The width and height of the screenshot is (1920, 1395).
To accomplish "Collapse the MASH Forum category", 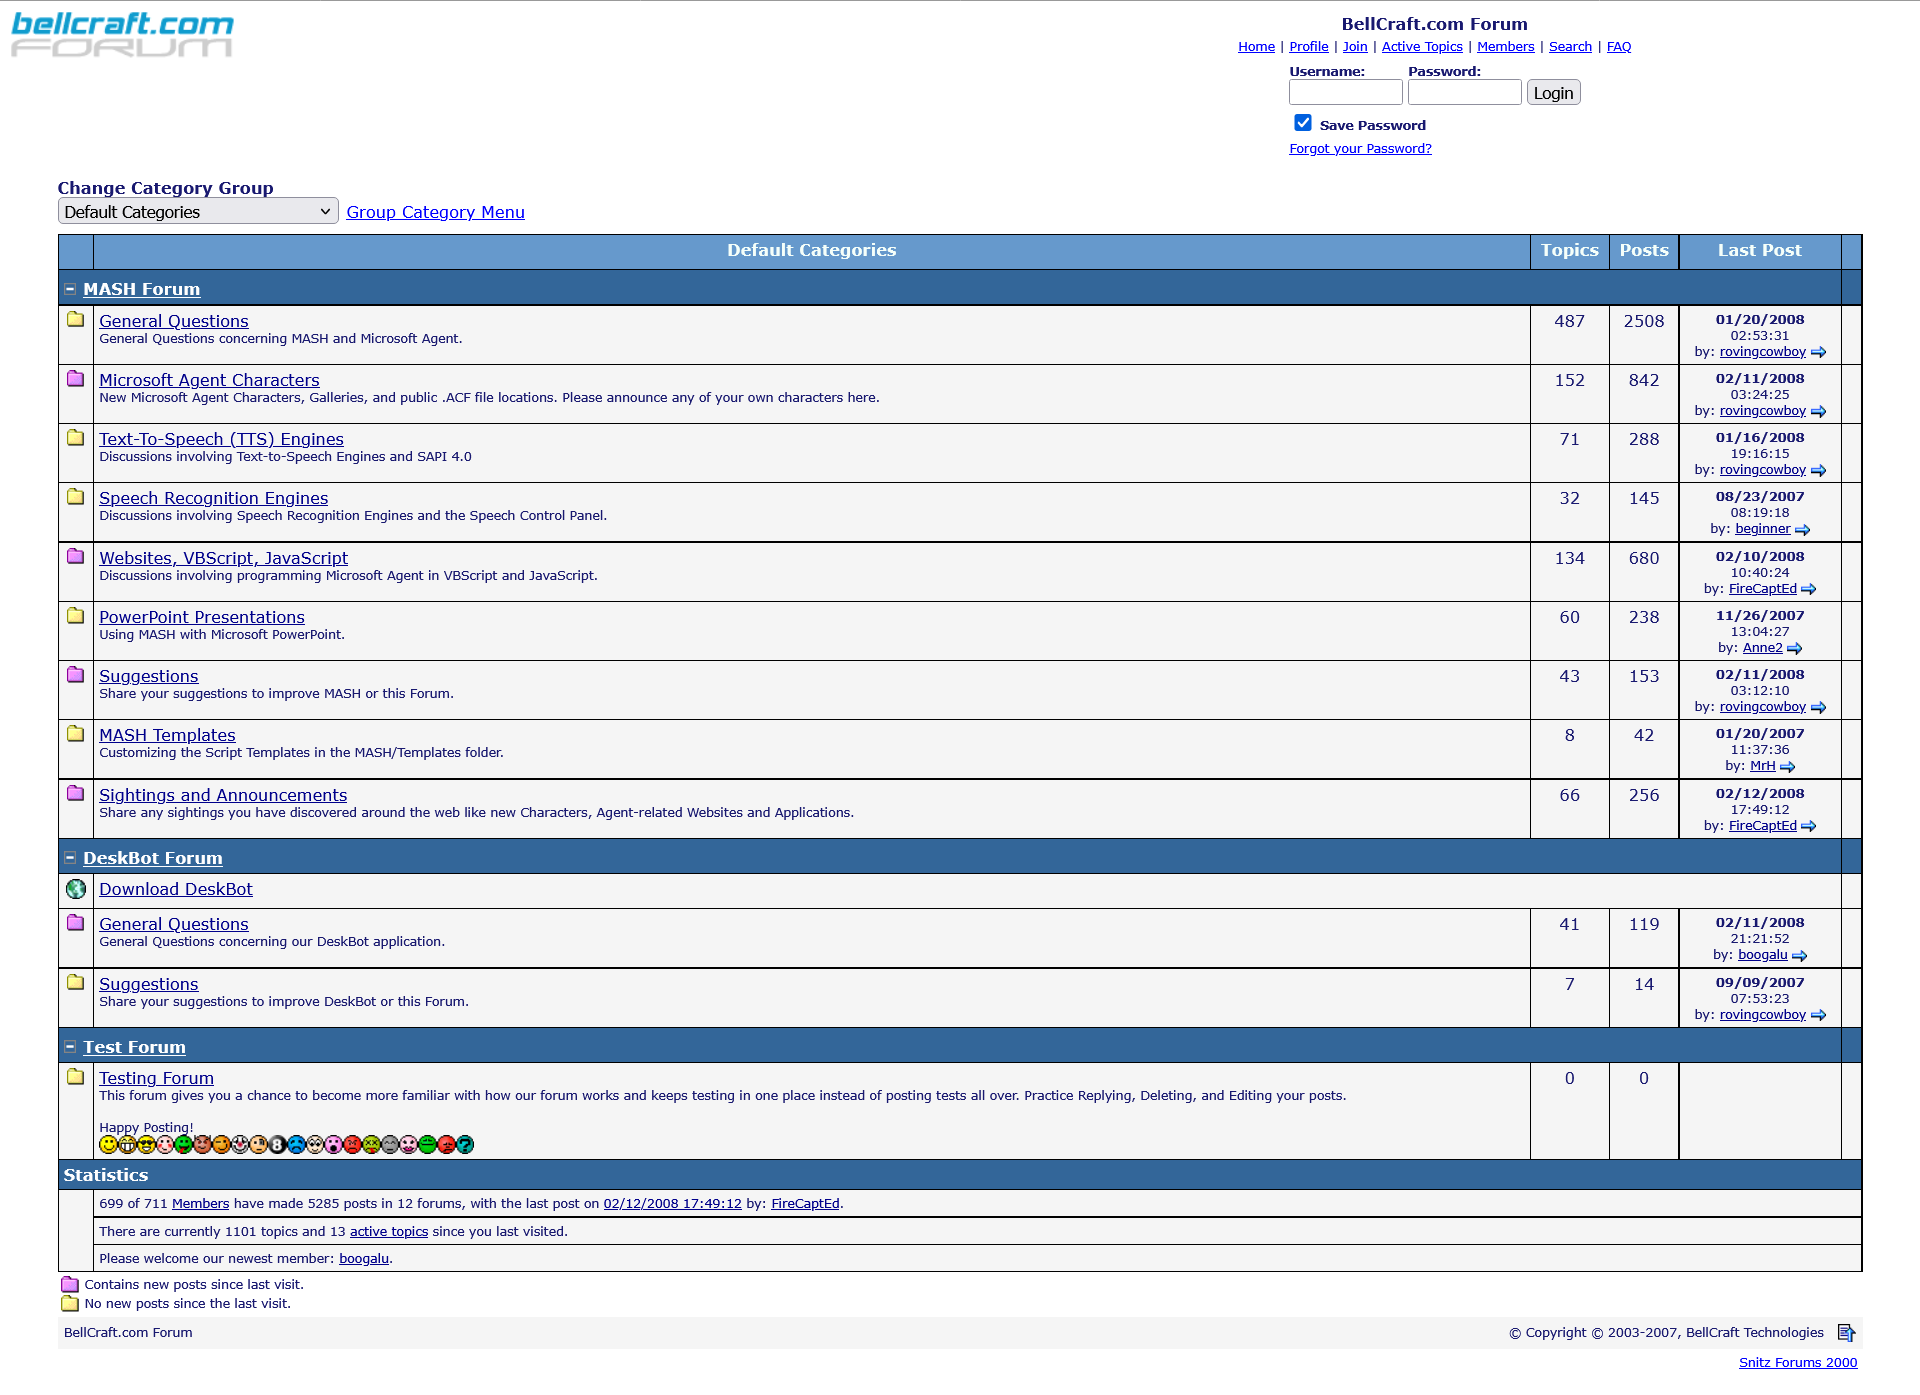I will 70,289.
